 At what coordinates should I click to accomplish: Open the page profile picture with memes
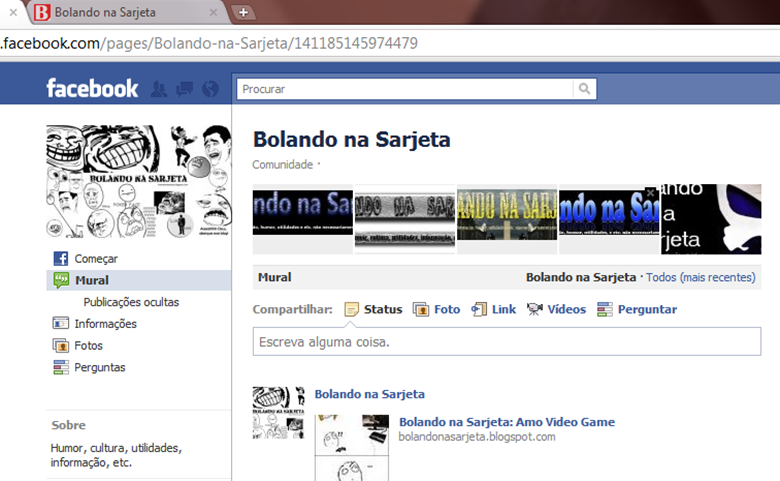coord(139,181)
